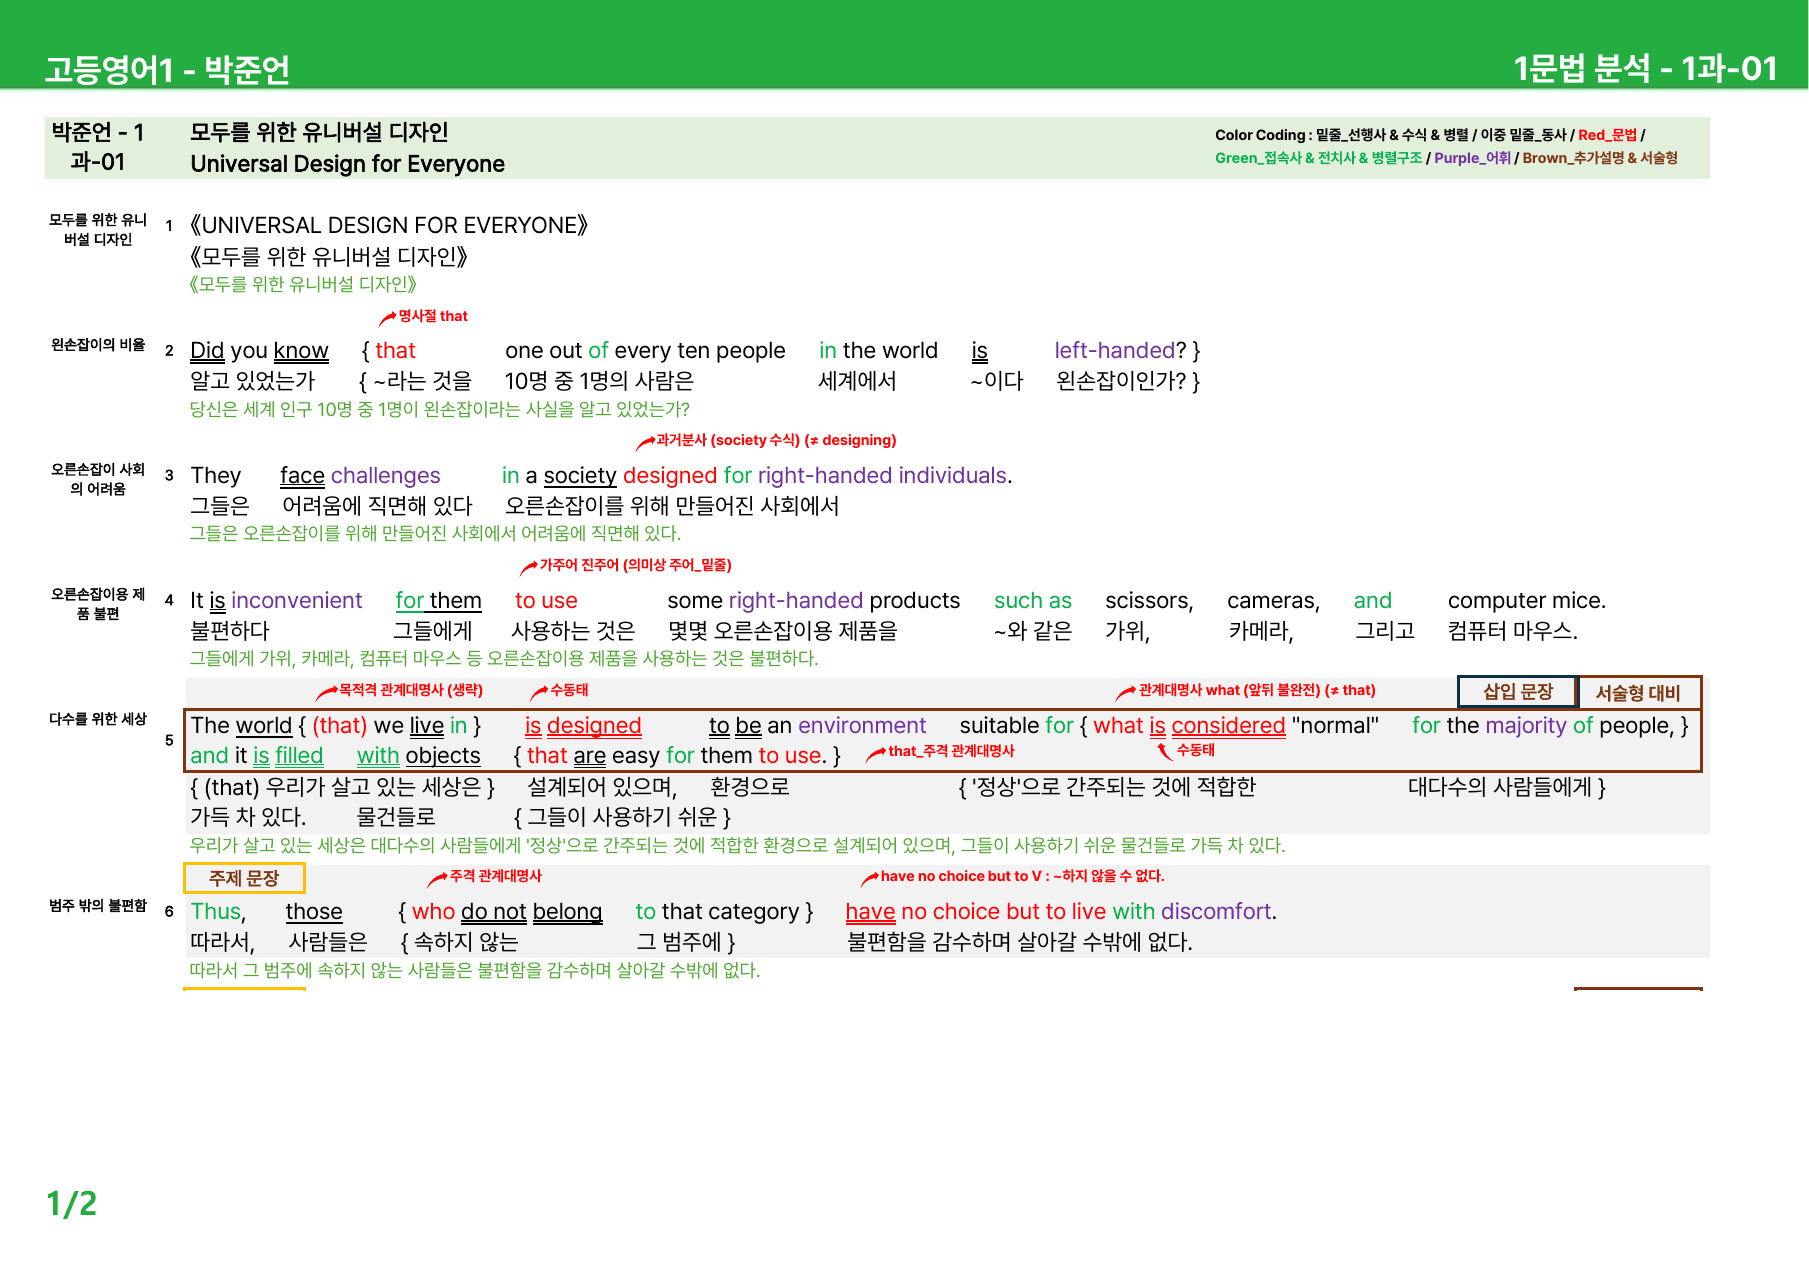Click the purple word "inconvenient"
Image resolution: width=1809 pixels, height=1279 pixels.
pyautogui.click(x=297, y=601)
